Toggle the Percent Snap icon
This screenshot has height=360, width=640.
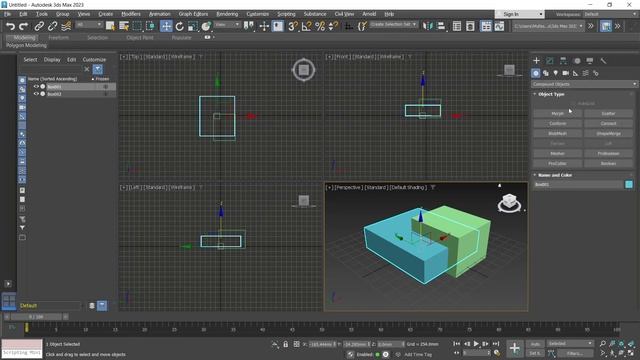point(320,27)
